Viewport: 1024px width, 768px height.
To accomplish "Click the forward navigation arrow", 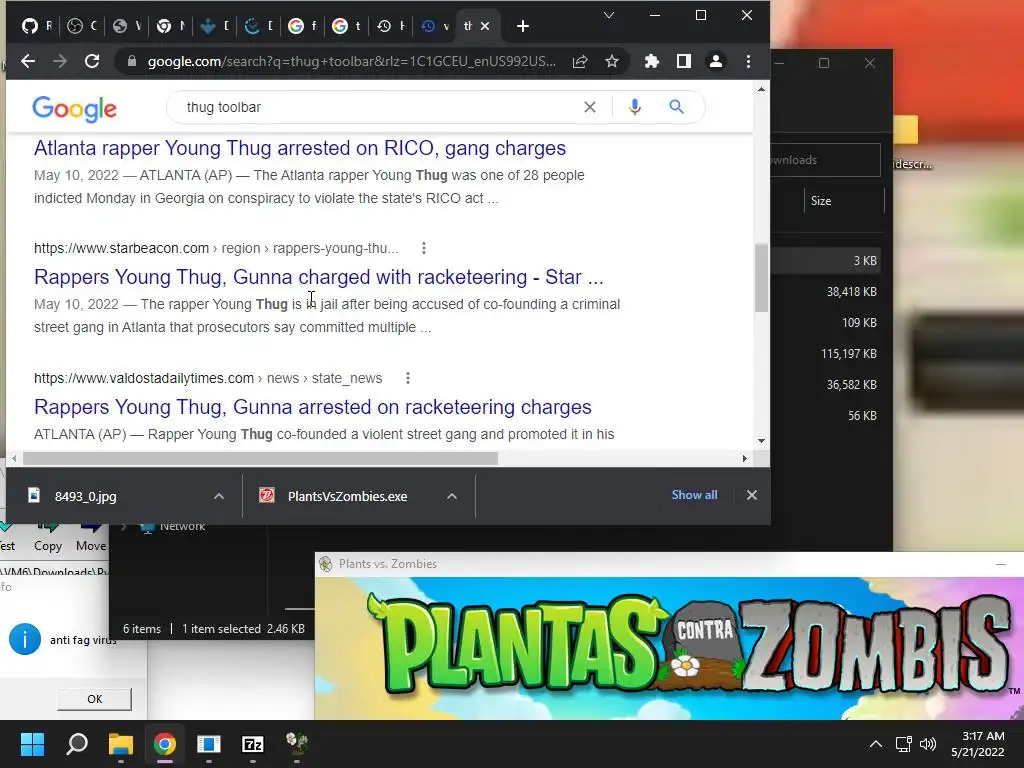I will (60, 61).
